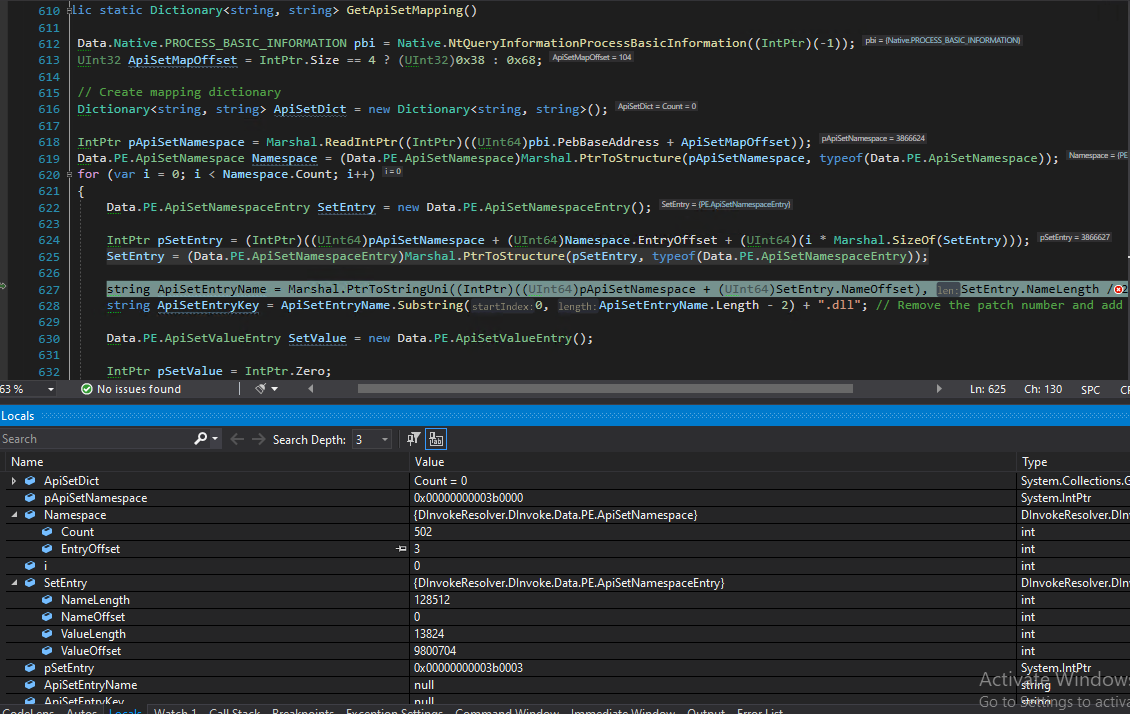Click the cube icon beside SetEntry

pos(30,583)
